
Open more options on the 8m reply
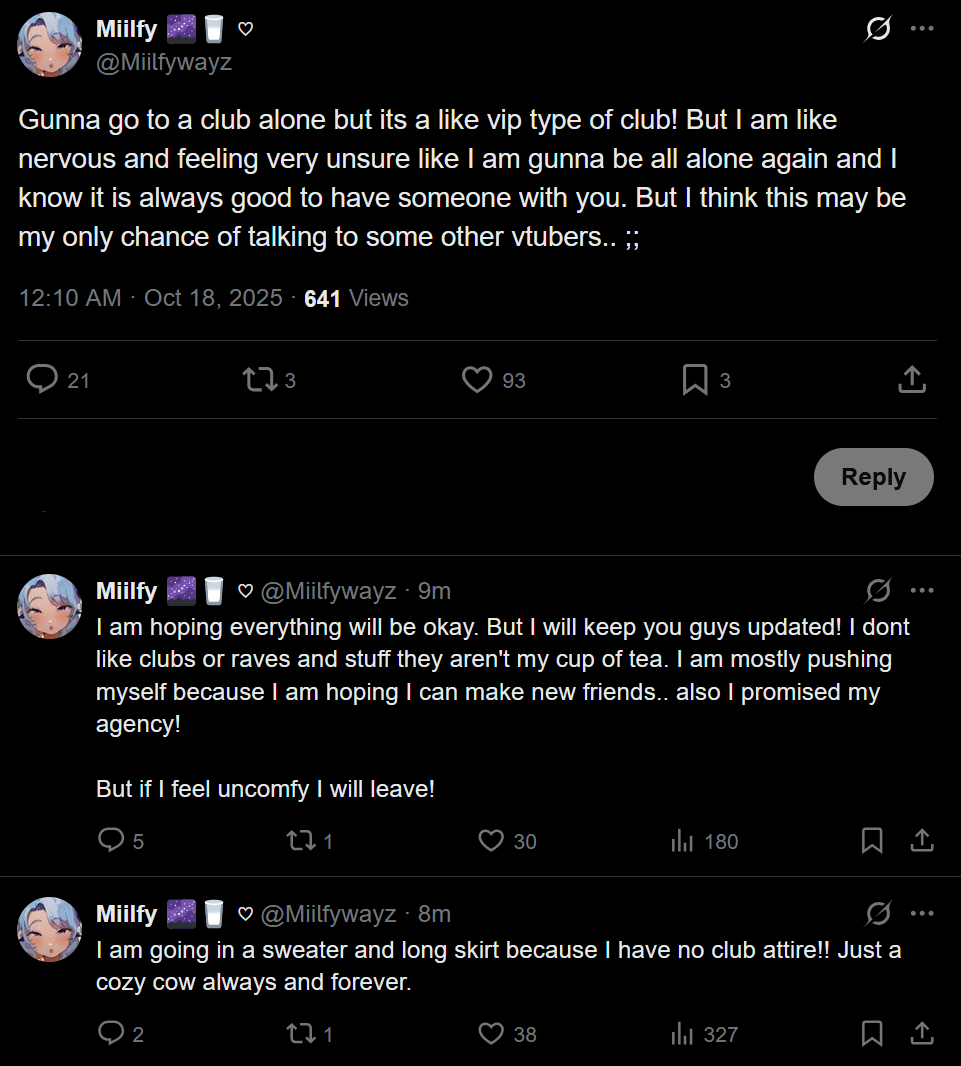click(921, 914)
